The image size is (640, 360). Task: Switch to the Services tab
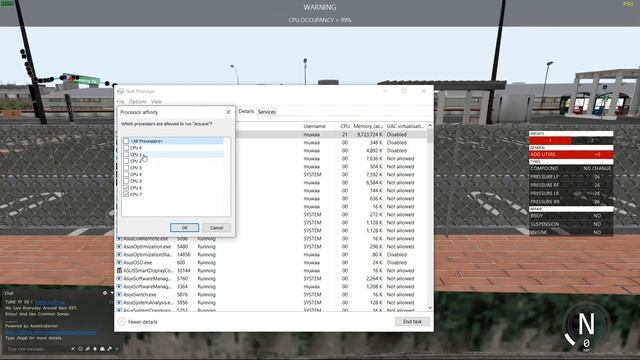pyautogui.click(x=267, y=112)
